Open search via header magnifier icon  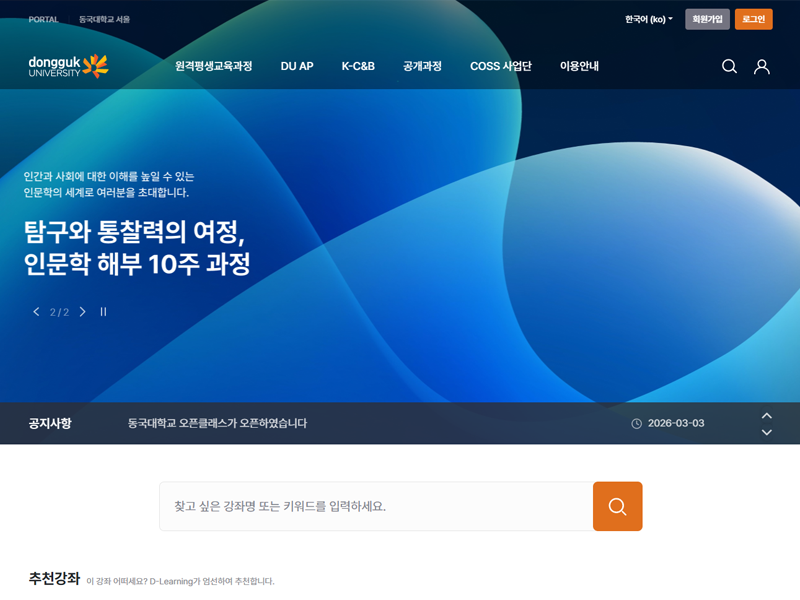729,66
